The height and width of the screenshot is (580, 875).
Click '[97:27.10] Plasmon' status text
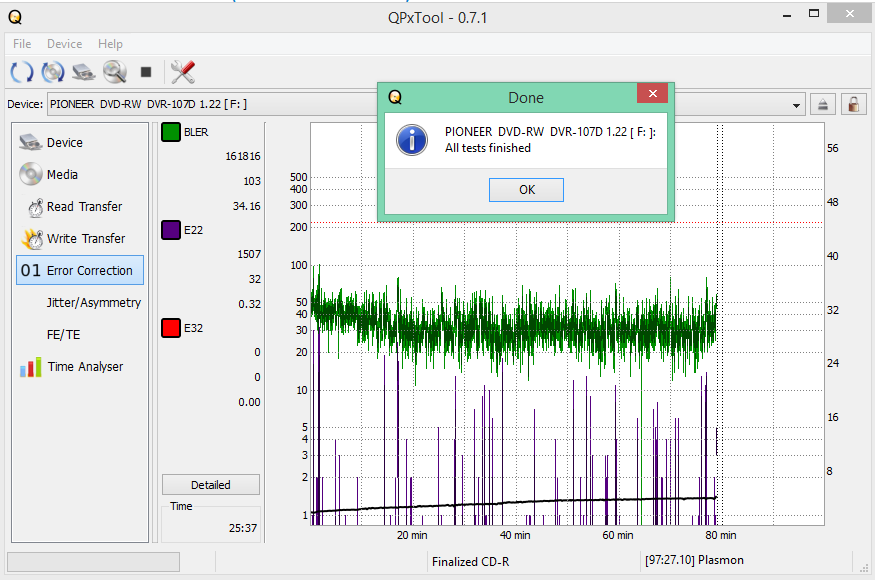[694, 560]
